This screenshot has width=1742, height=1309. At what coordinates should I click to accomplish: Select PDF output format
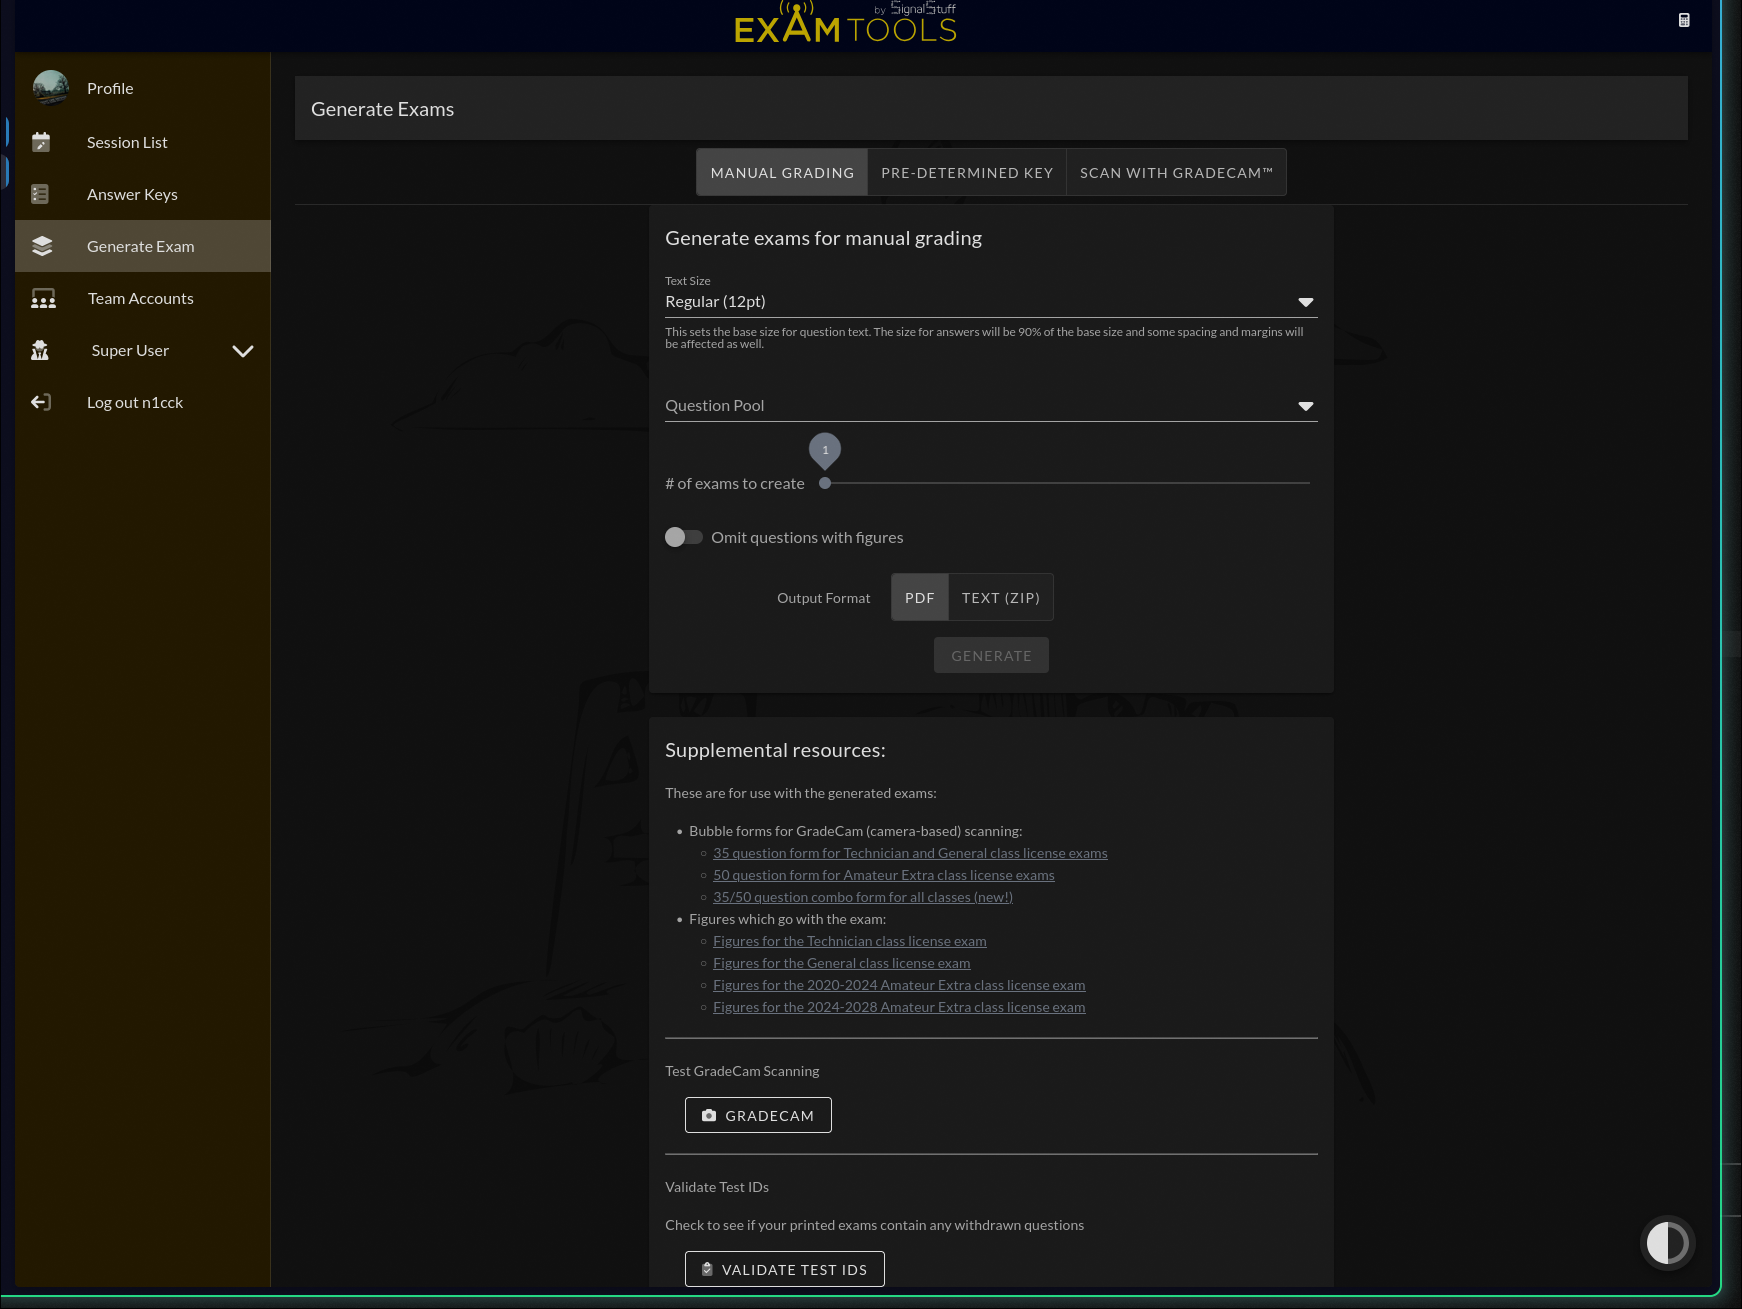point(920,597)
